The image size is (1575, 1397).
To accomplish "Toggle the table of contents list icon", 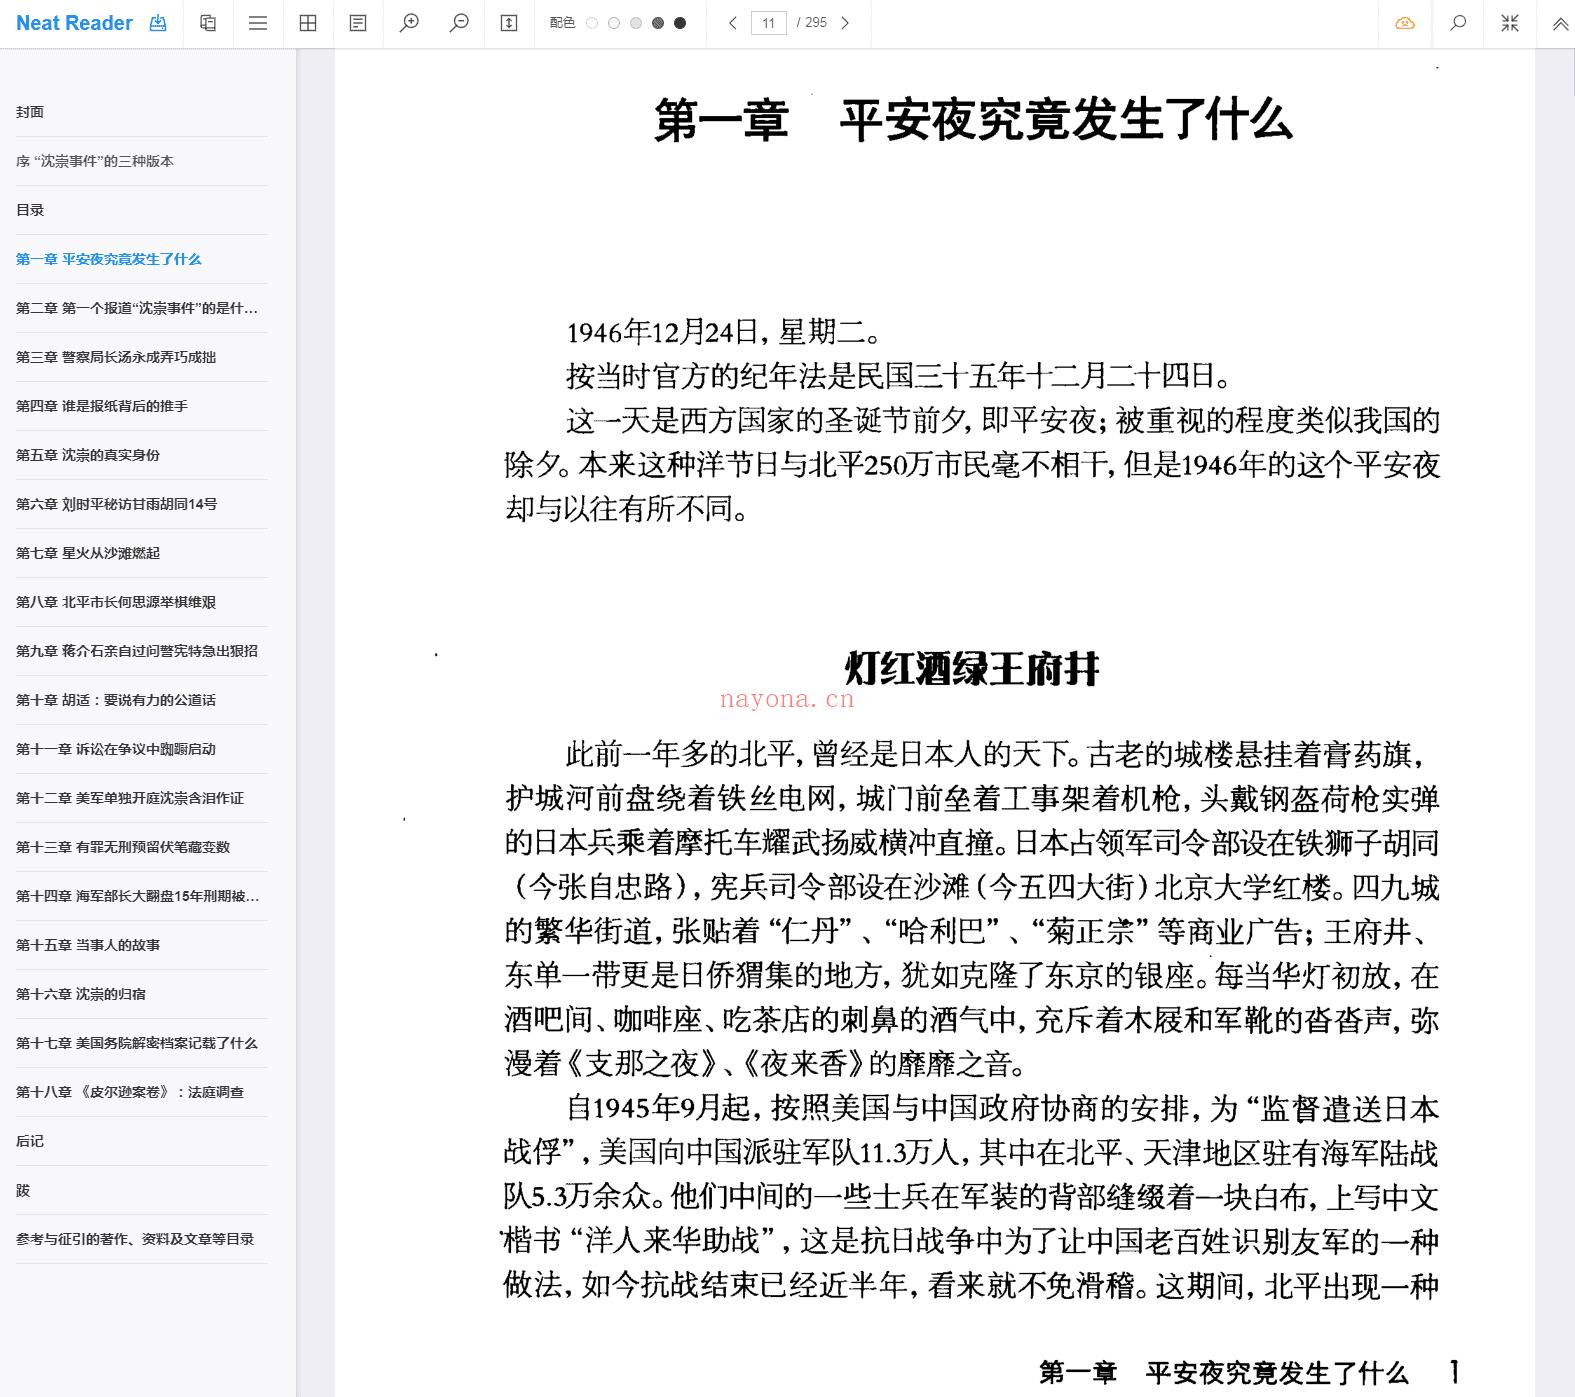I will [258, 23].
